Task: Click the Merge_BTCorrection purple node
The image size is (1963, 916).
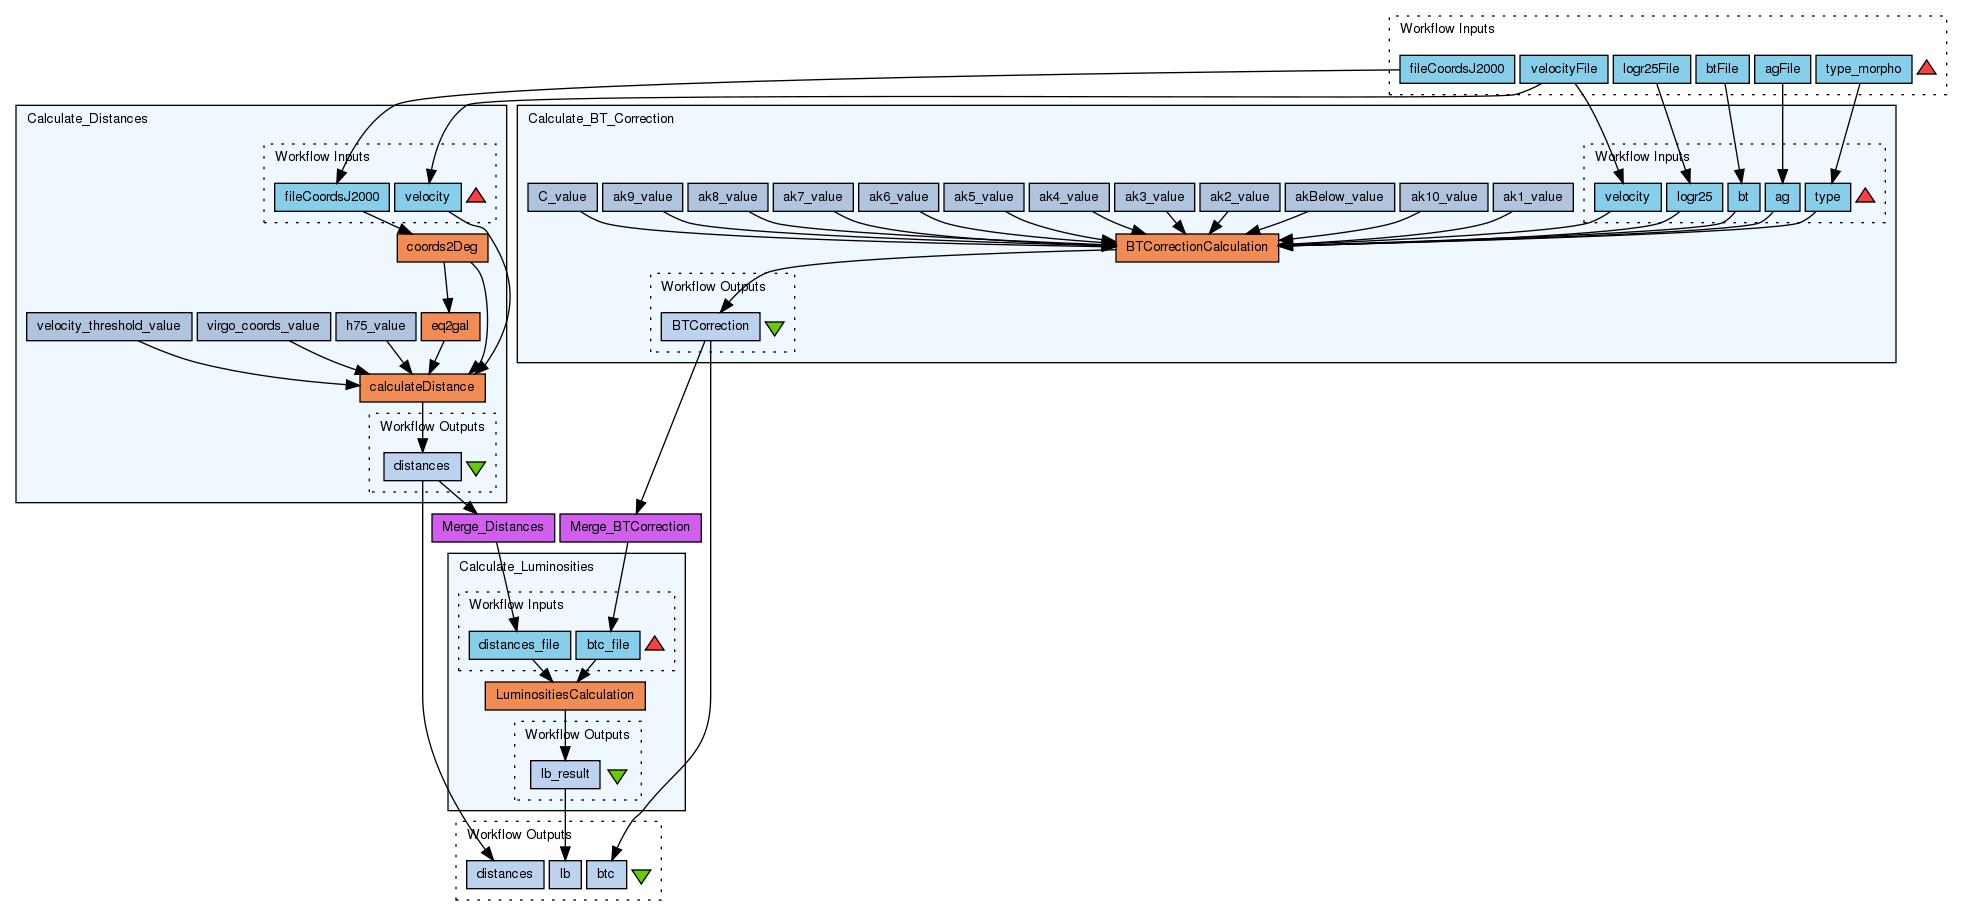Action: pyautogui.click(x=630, y=527)
